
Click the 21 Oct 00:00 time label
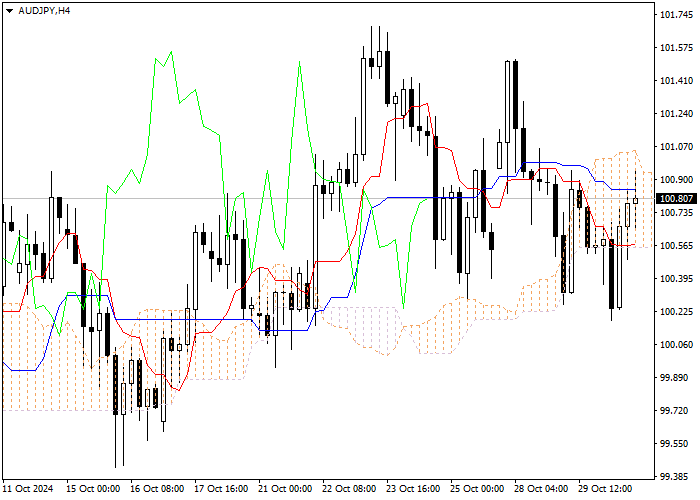(x=285, y=489)
